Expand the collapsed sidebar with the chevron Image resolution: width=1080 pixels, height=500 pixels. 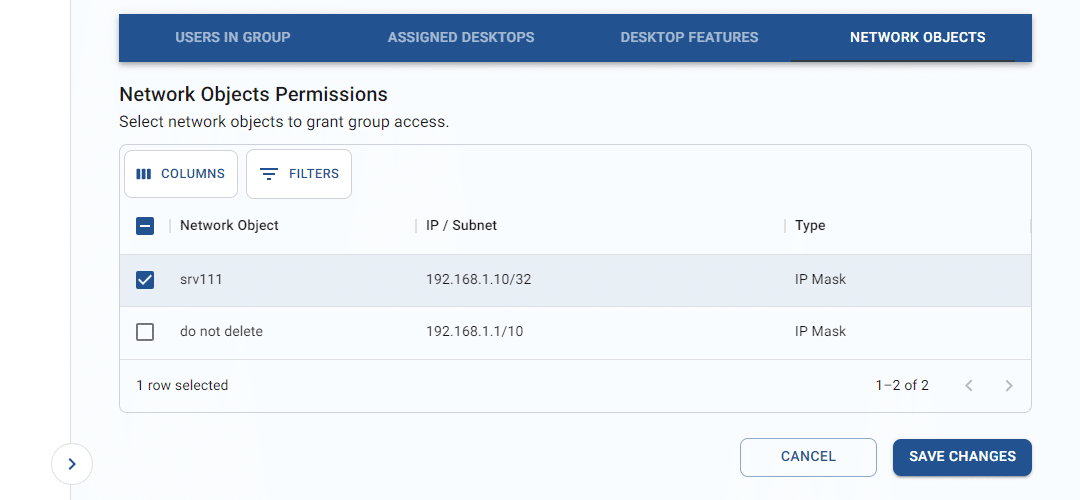click(72, 464)
